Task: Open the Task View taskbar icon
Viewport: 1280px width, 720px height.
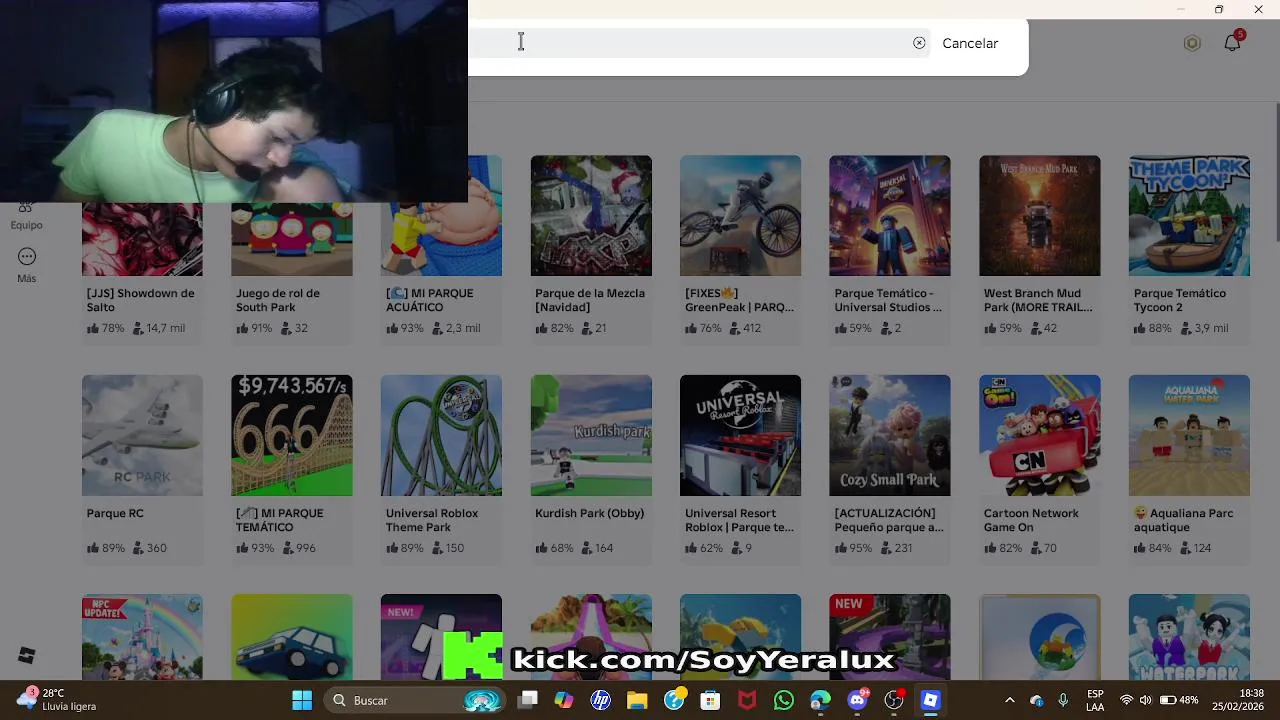Action: [528, 700]
